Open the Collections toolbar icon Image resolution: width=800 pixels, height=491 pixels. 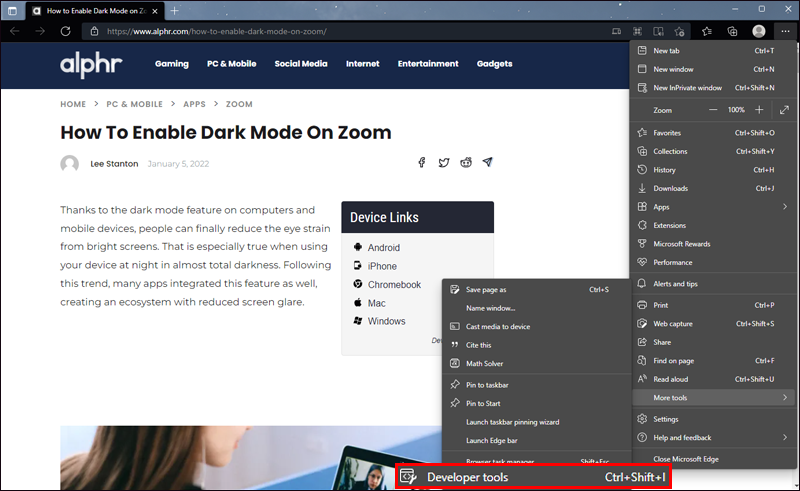[732, 31]
